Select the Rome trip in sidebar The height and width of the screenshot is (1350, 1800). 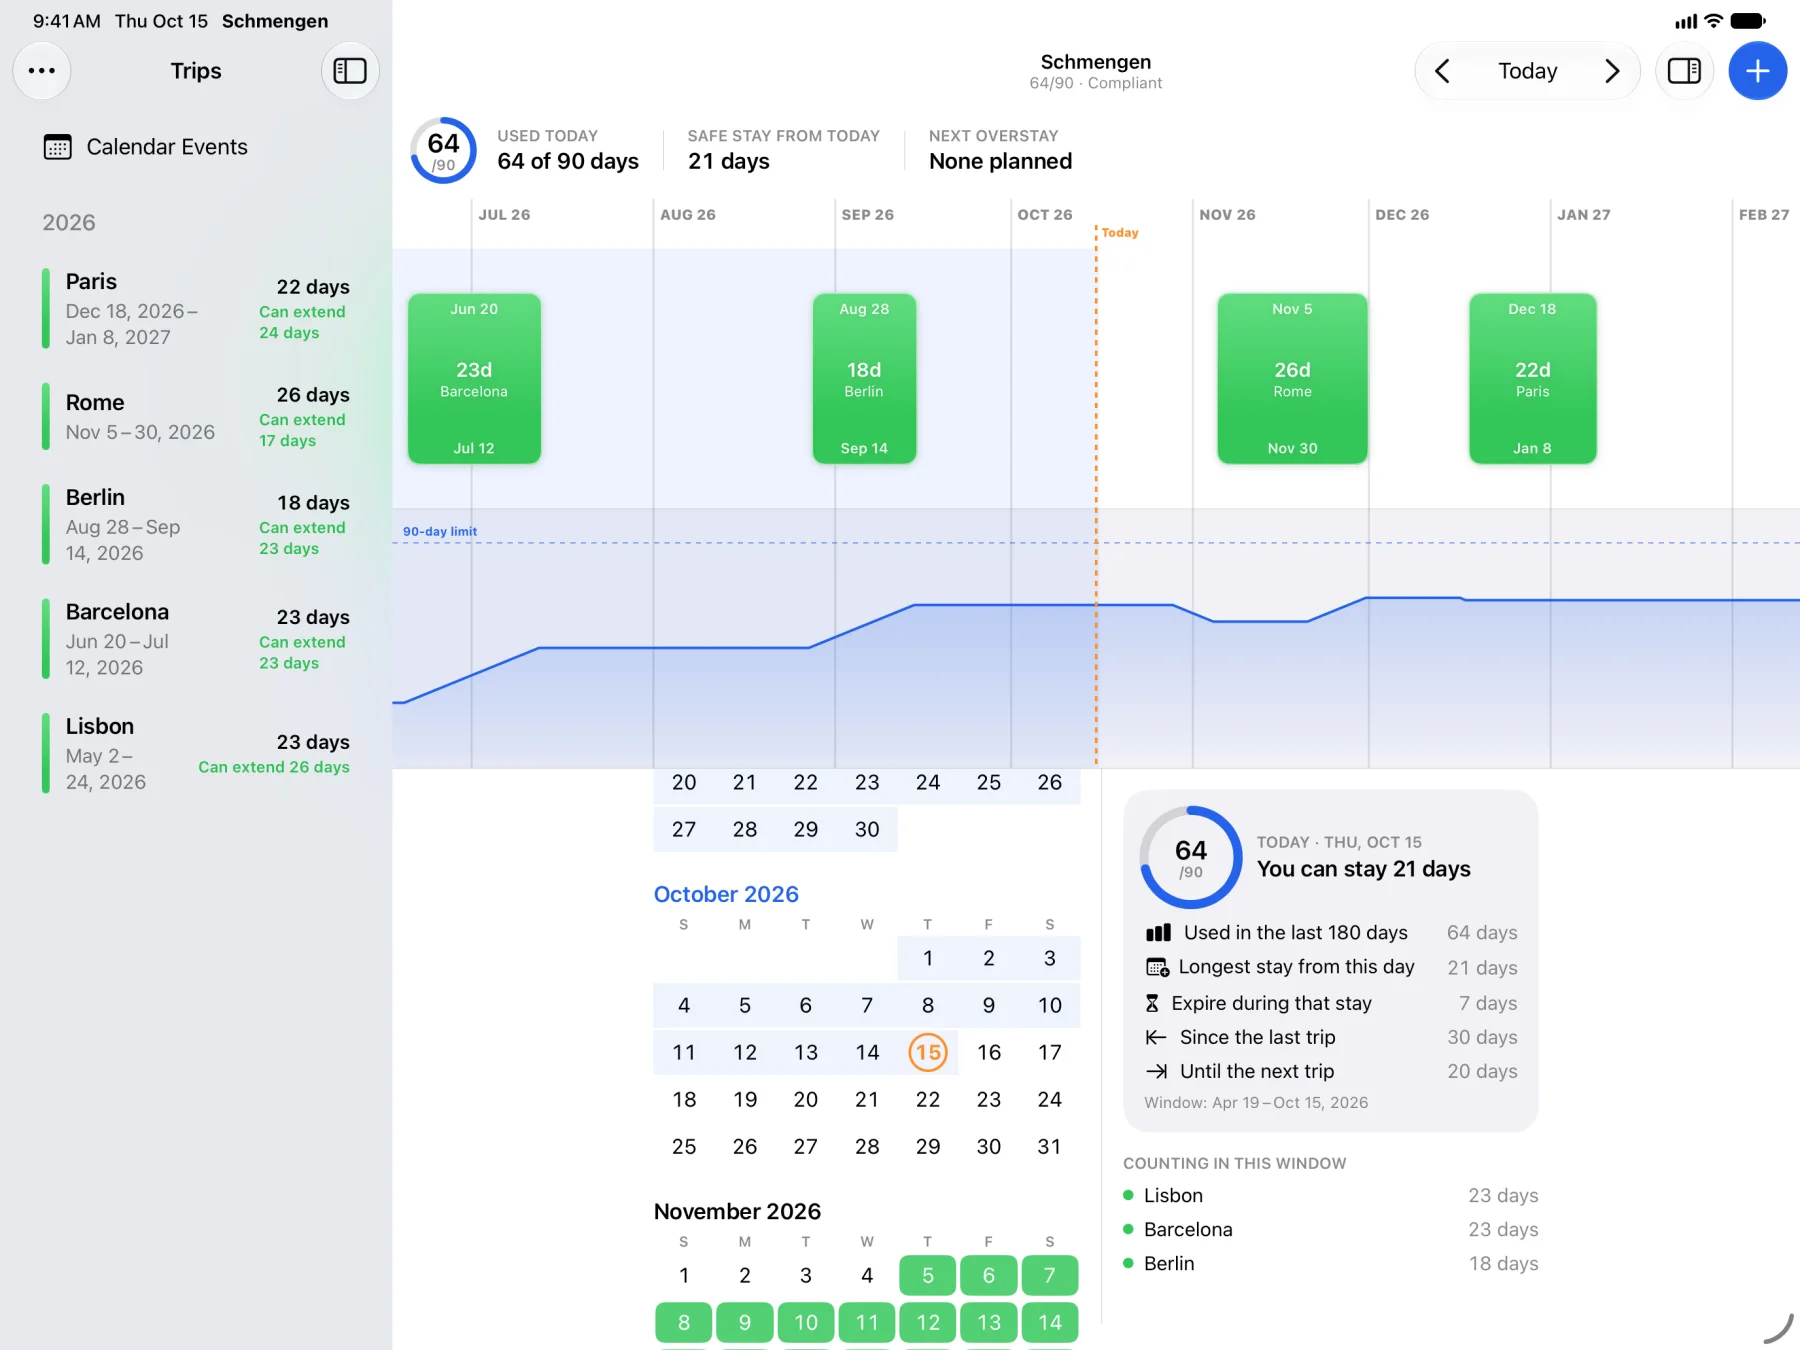pos(196,417)
